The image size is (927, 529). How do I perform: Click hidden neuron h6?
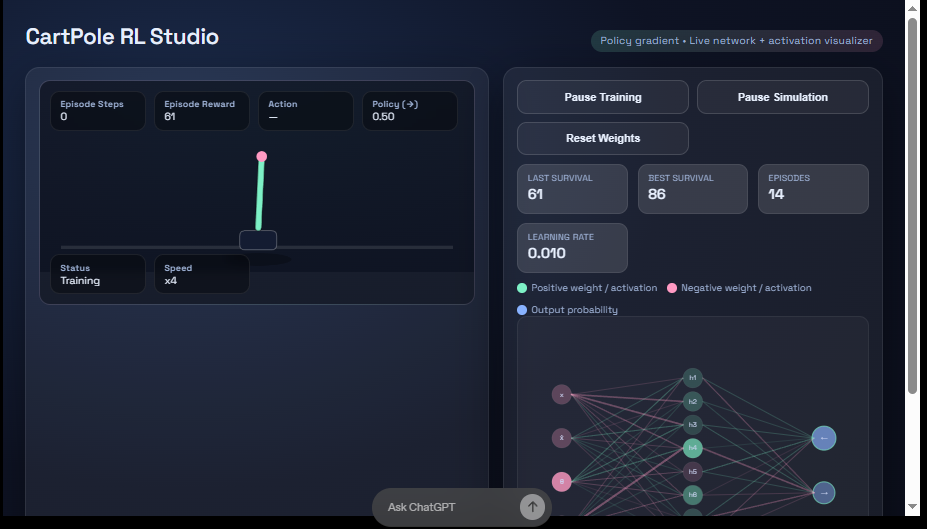point(693,495)
